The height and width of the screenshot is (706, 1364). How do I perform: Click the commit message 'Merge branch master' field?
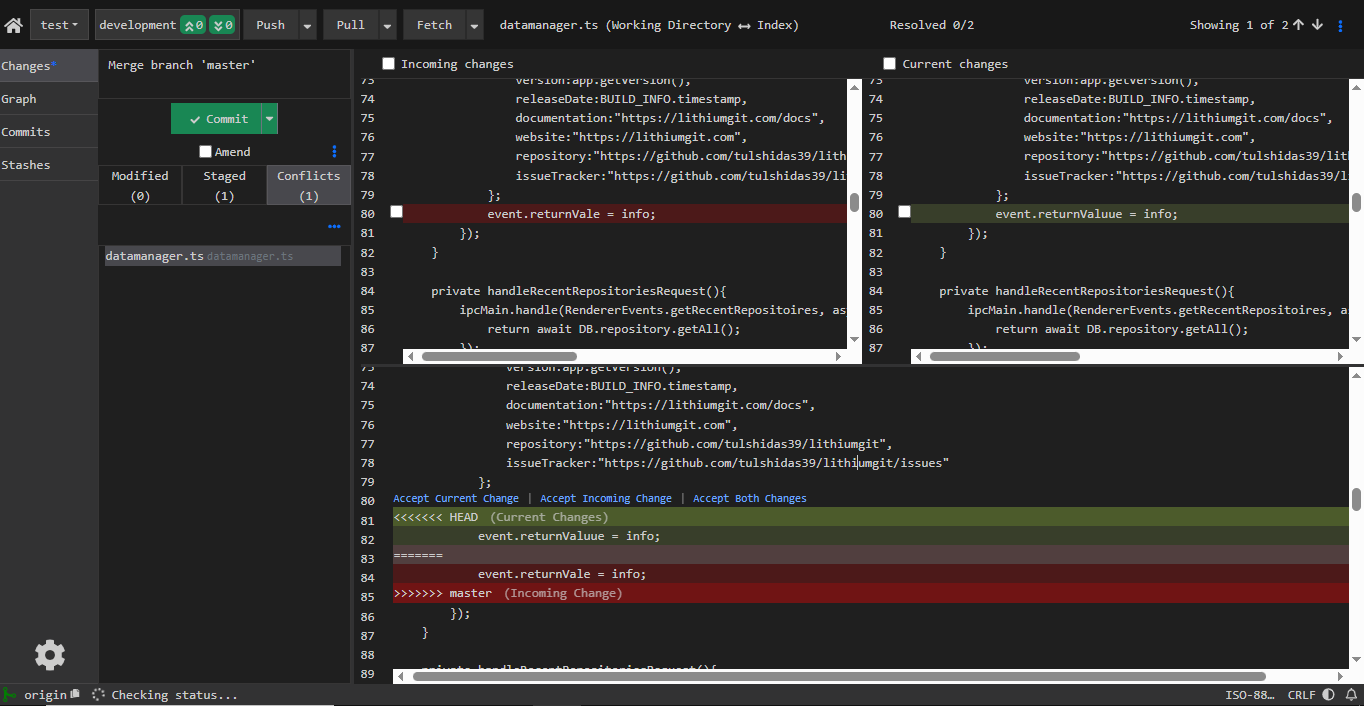tap(225, 73)
